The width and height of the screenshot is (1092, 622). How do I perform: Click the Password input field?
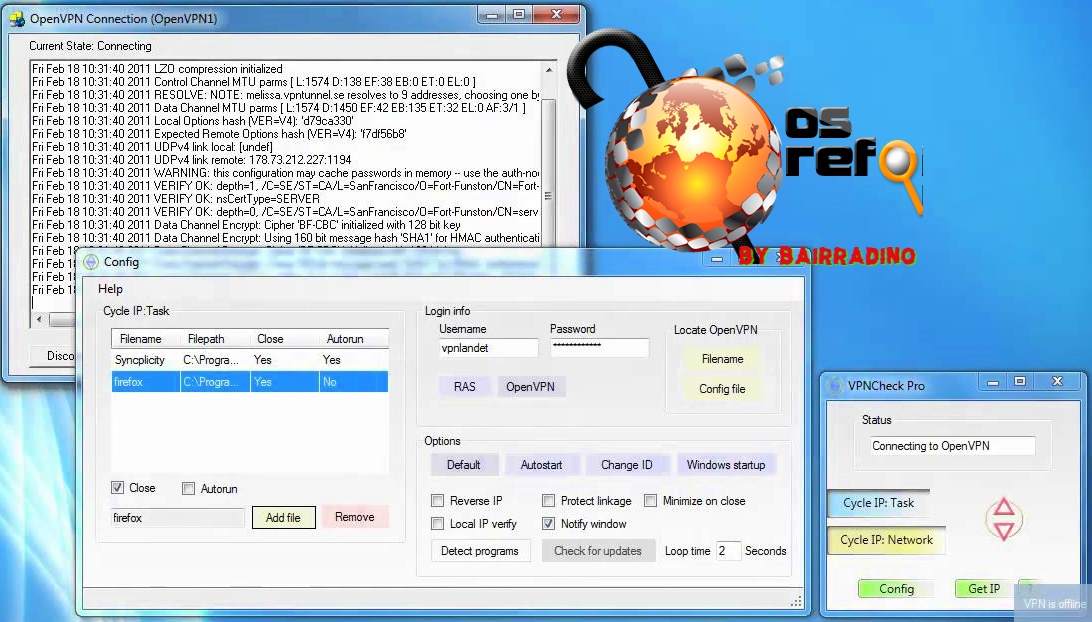click(x=599, y=348)
